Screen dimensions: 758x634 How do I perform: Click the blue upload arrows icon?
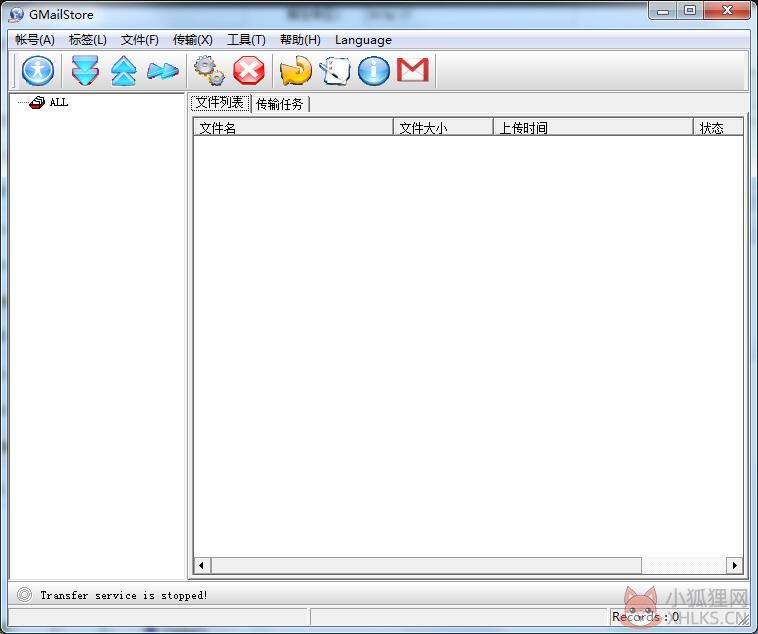click(x=124, y=71)
